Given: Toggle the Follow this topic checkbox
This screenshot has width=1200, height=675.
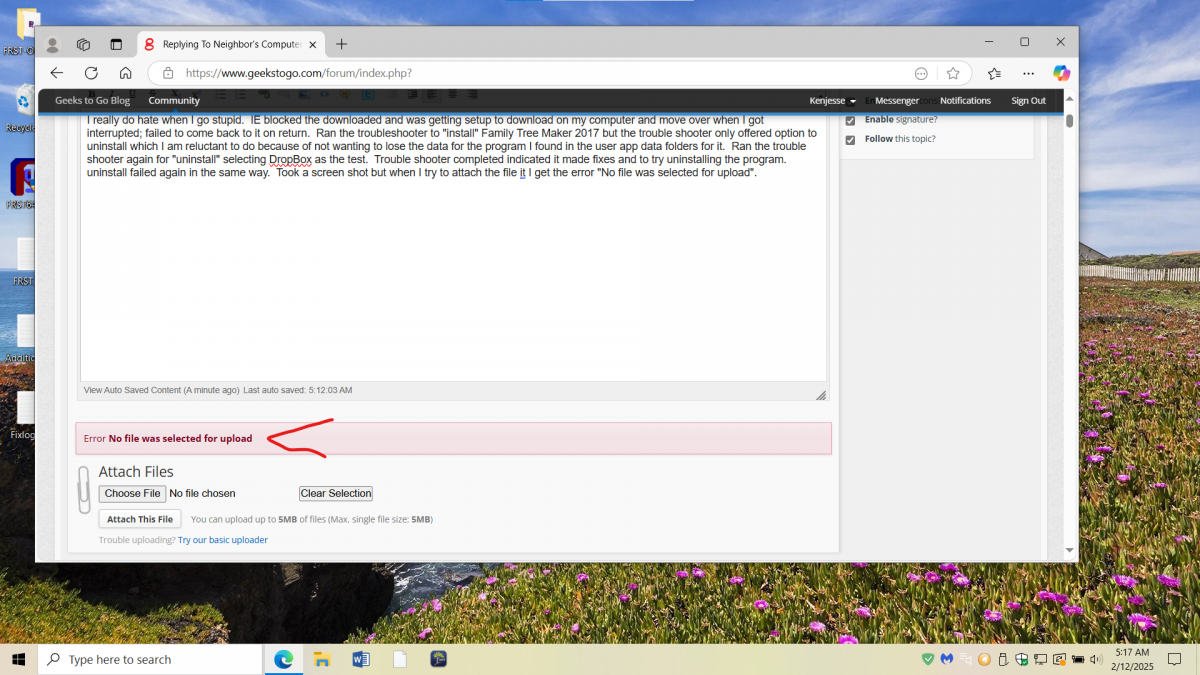Looking at the screenshot, I should [x=851, y=140].
